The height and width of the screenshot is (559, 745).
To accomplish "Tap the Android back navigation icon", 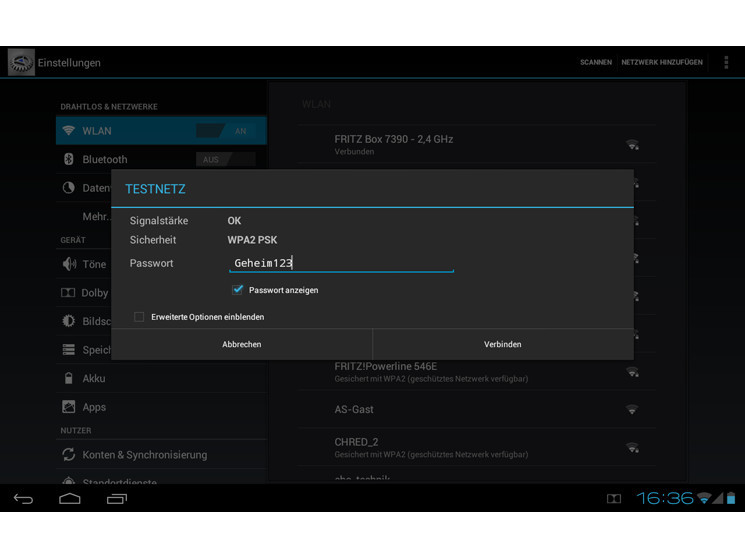I will click(23, 499).
